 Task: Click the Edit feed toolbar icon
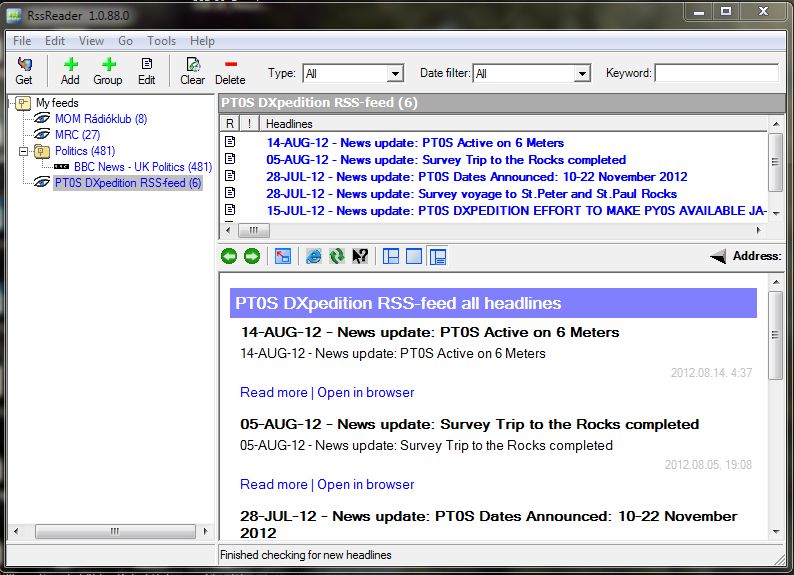[147, 64]
